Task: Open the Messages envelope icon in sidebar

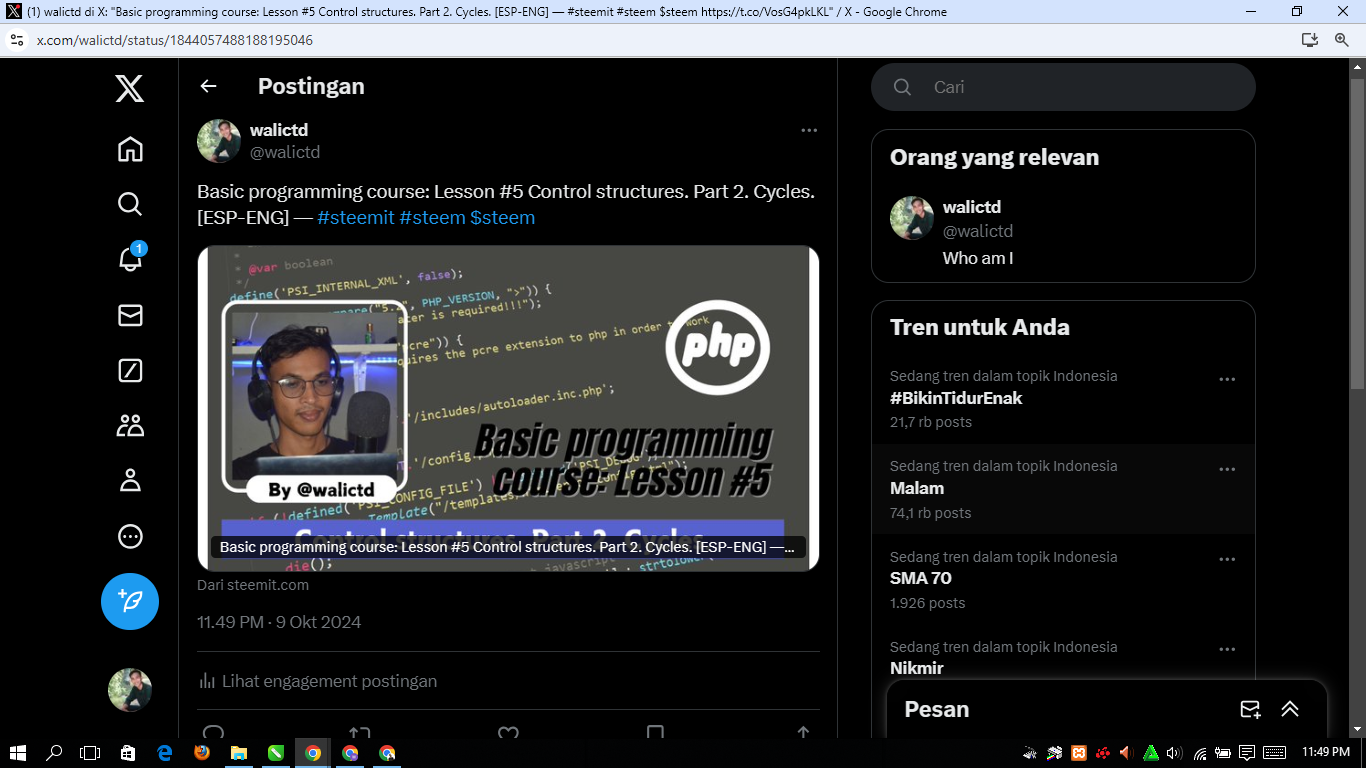Action: click(x=130, y=315)
